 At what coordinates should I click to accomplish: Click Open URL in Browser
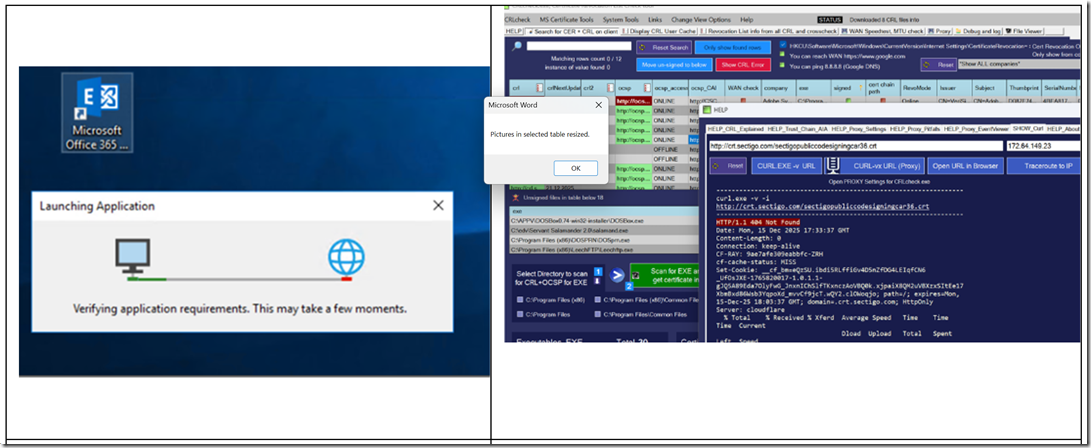[966, 166]
